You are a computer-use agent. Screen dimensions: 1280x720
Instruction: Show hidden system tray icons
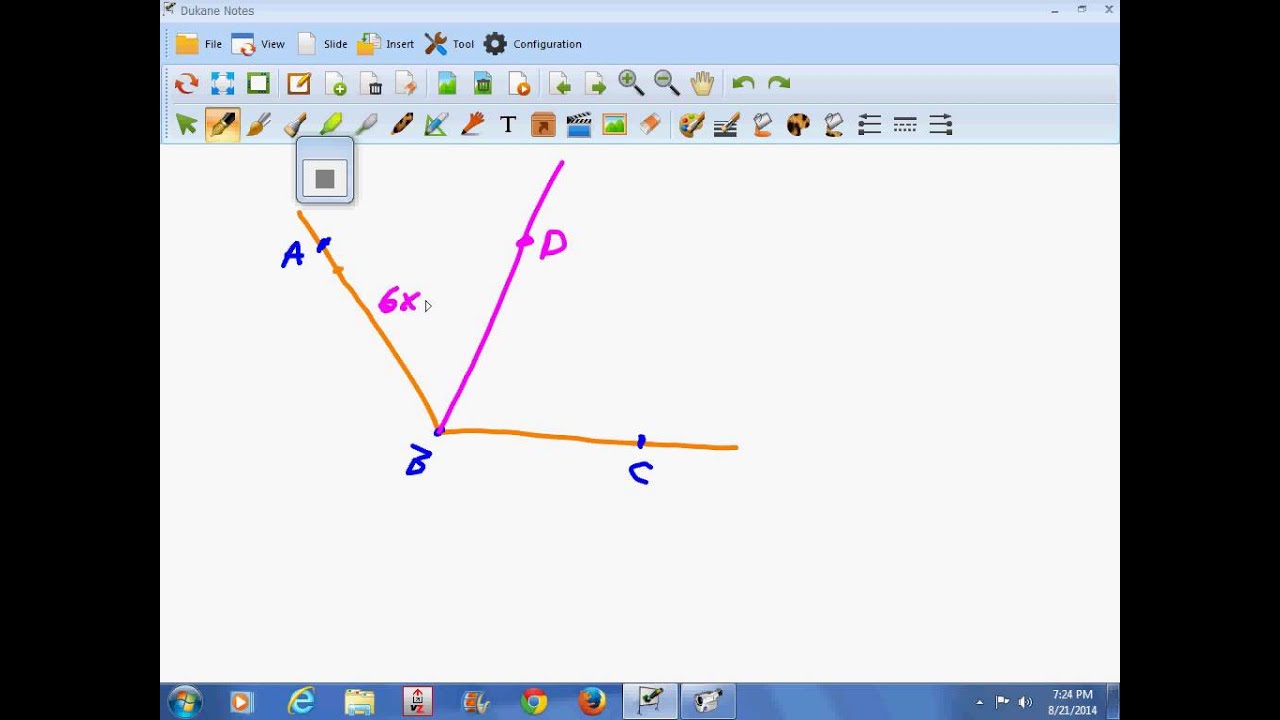980,702
